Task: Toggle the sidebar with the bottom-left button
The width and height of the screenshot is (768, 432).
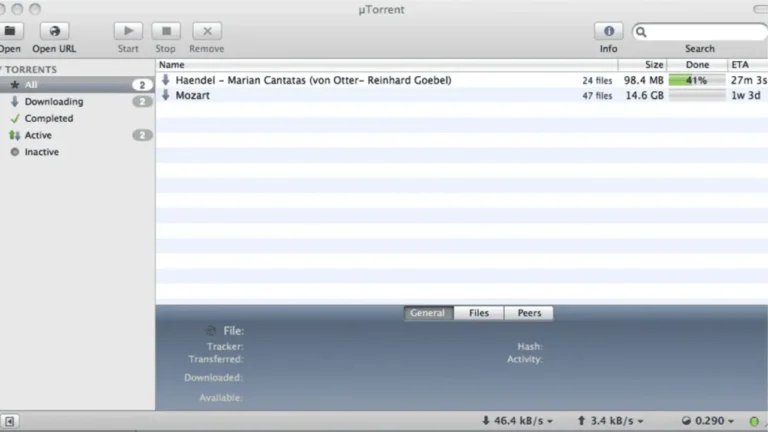Action: 9,421
